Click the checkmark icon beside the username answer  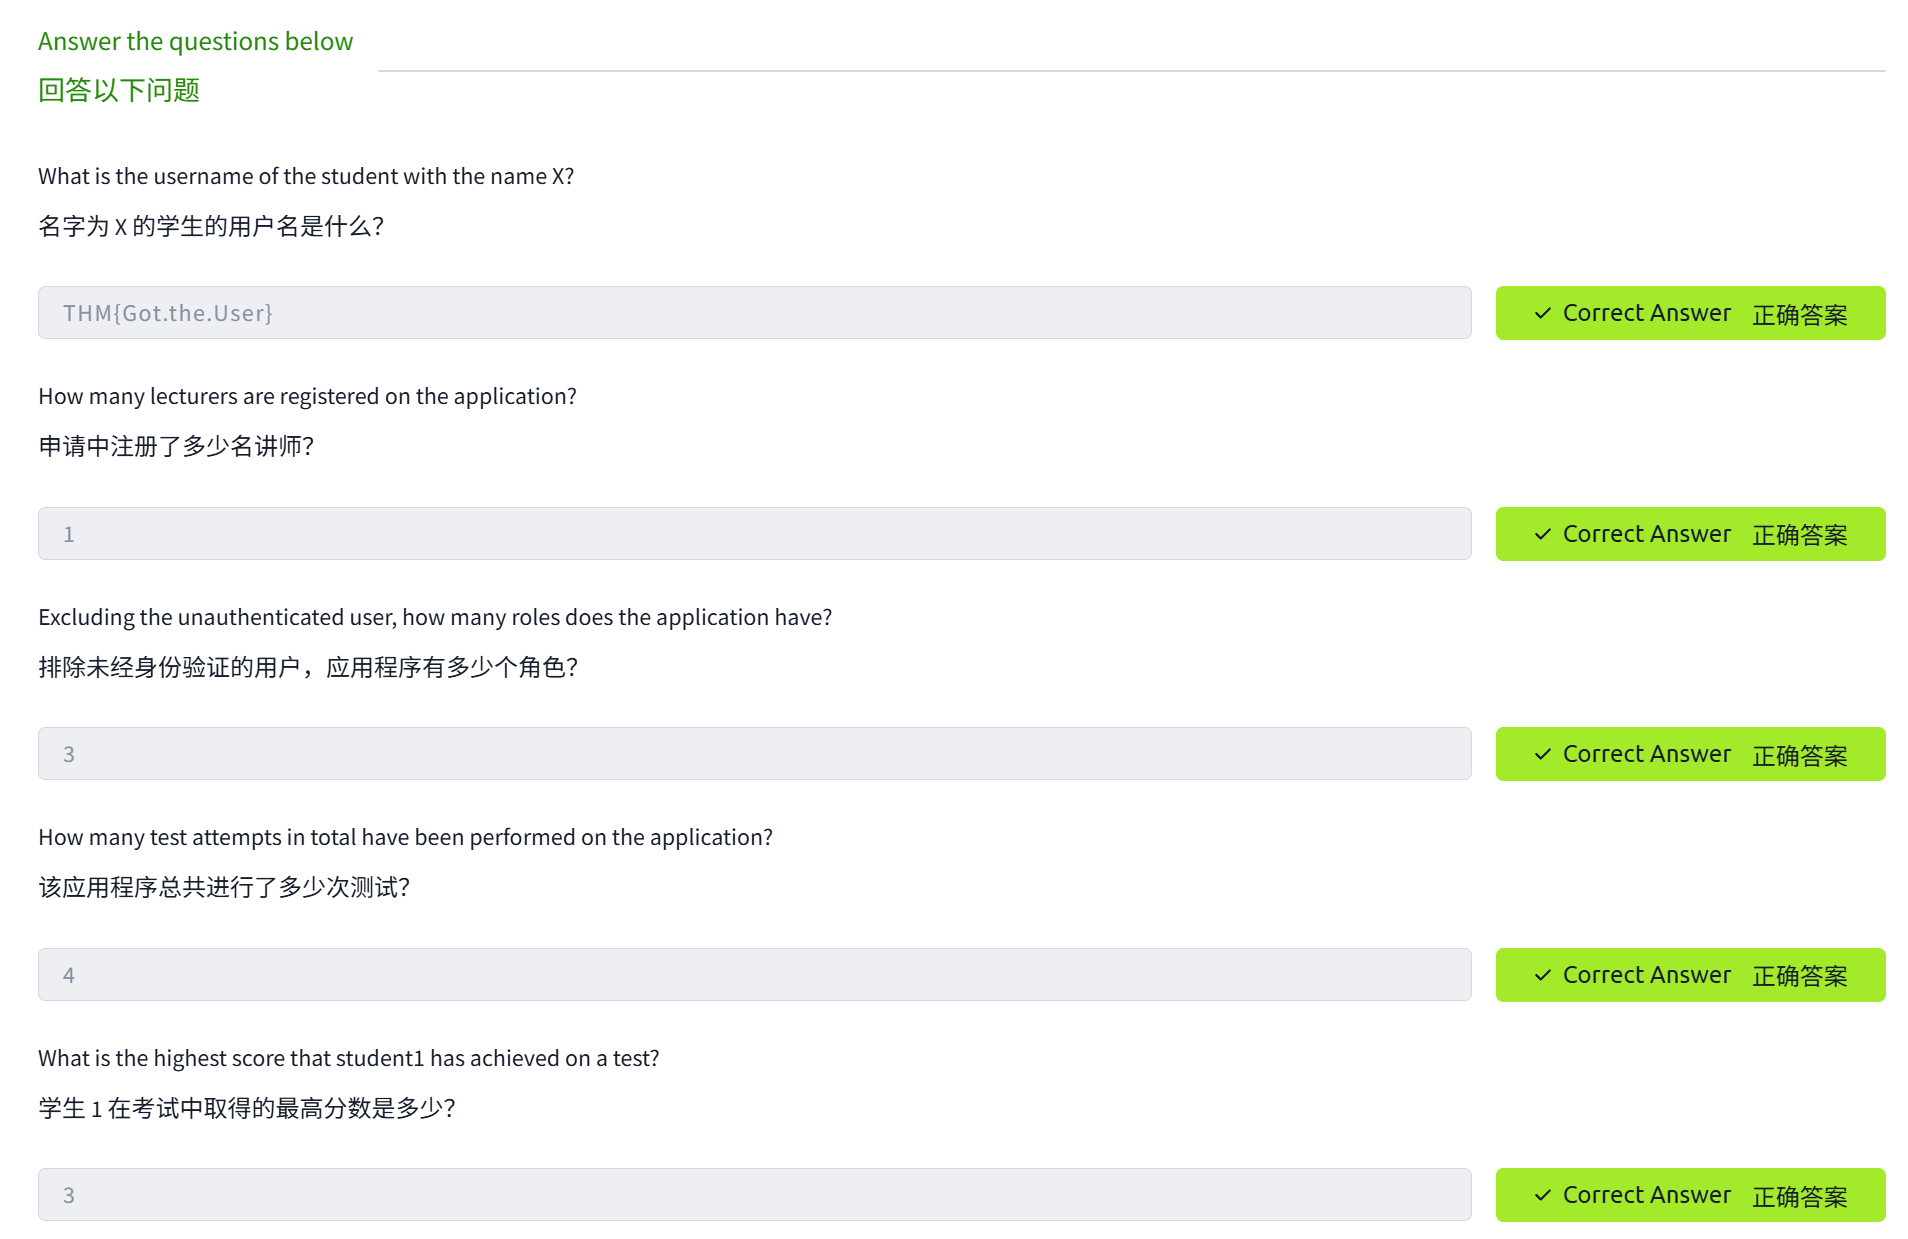click(x=1542, y=314)
